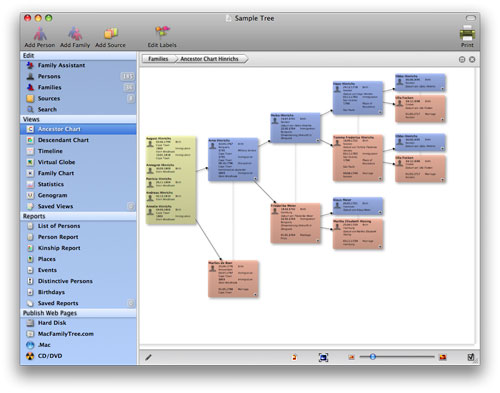Select the Klaus Meier chart node
Viewport: 500px width, 393px height.
point(358,206)
